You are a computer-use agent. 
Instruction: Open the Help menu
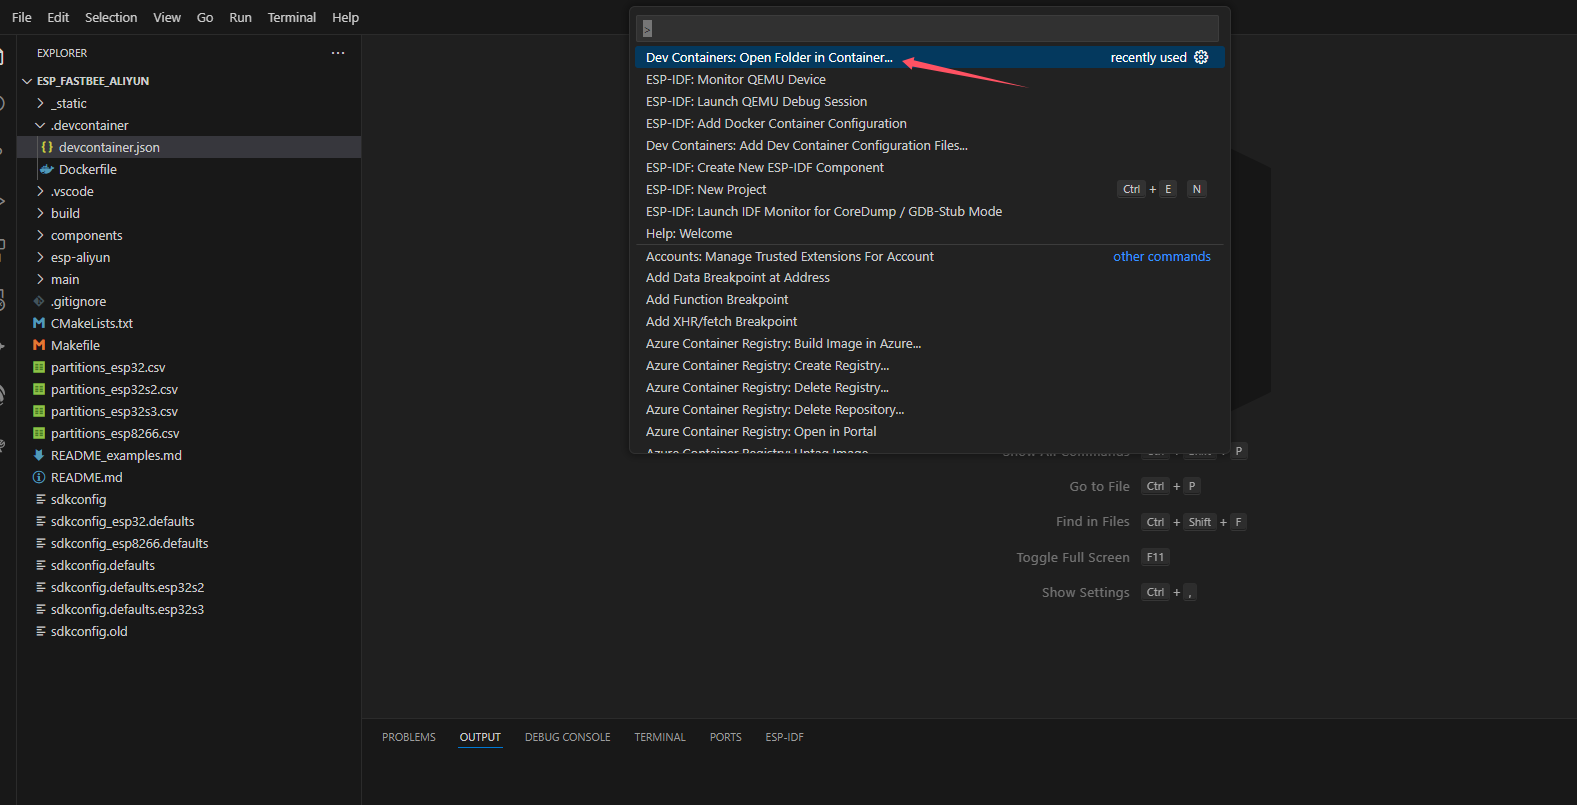pyautogui.click(x=345, y=17)
